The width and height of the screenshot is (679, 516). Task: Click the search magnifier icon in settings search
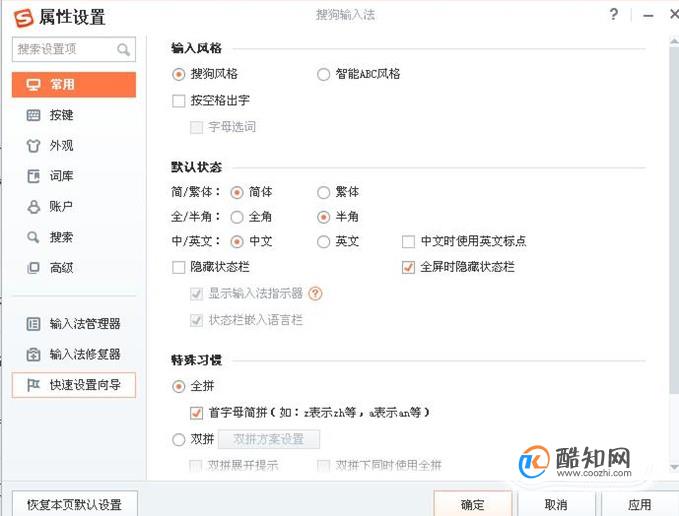[x=123, y=50]
